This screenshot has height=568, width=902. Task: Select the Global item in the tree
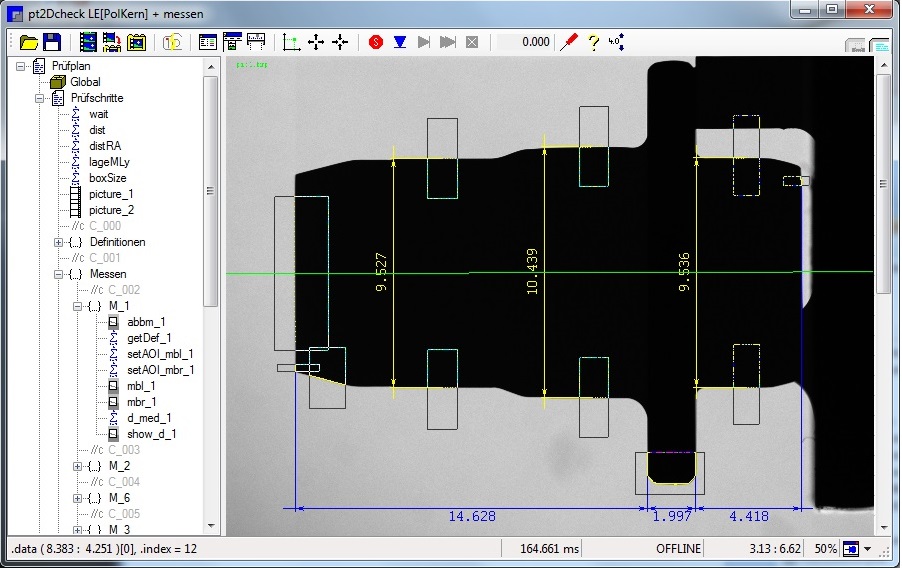pos(85,82)
